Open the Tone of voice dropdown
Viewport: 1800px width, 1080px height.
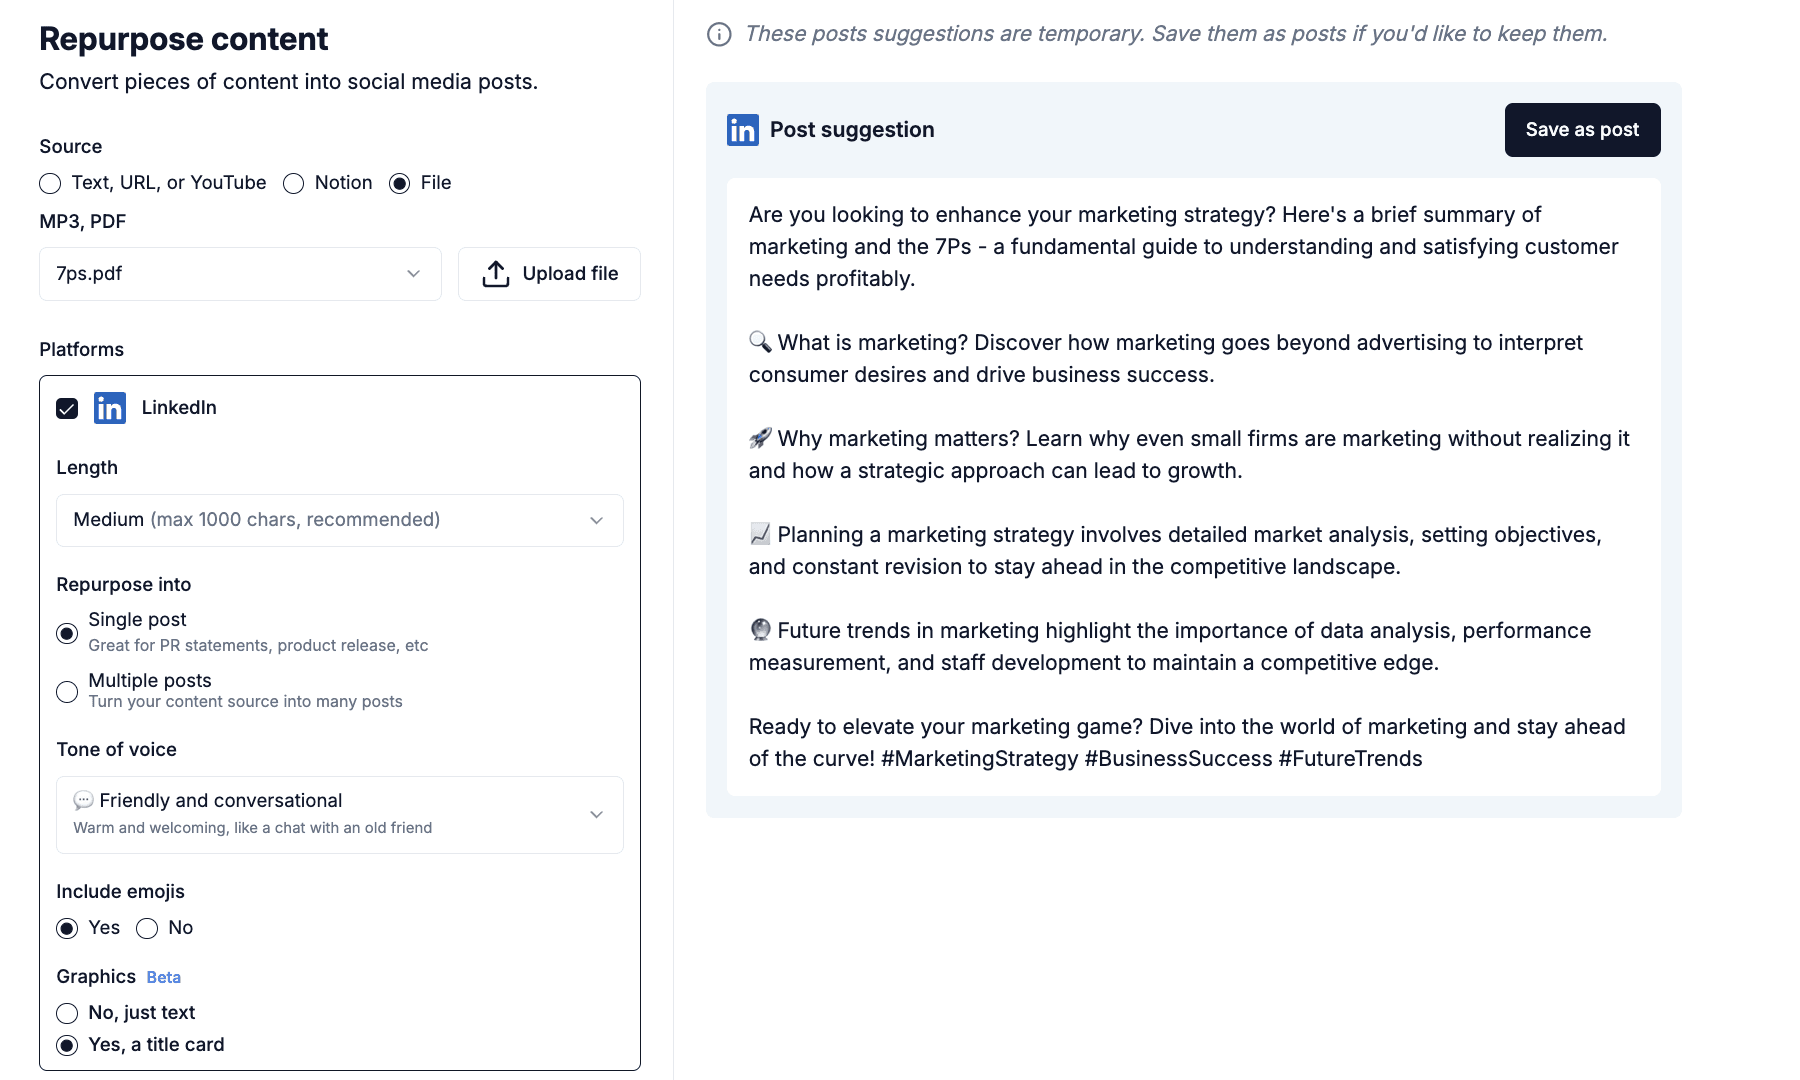coord(339,814)
